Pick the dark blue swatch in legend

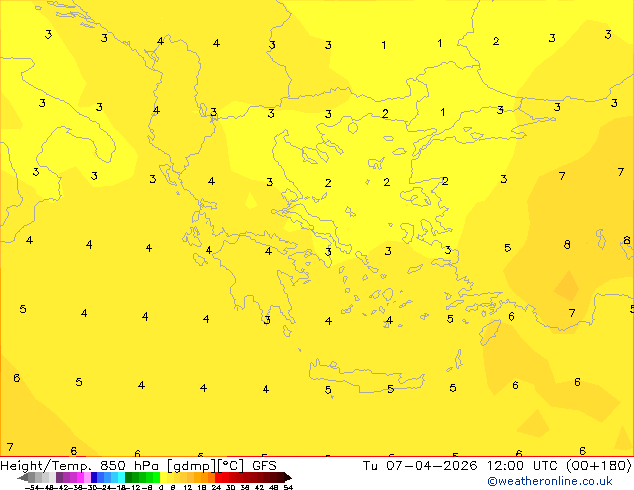point(94,477)
